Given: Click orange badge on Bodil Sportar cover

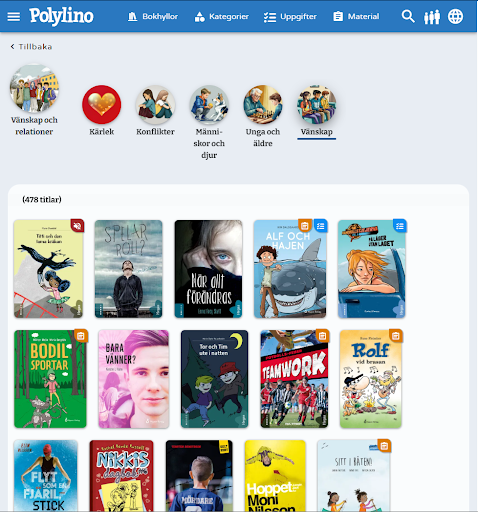Looking at the screenshot, I should click(81, 336).
